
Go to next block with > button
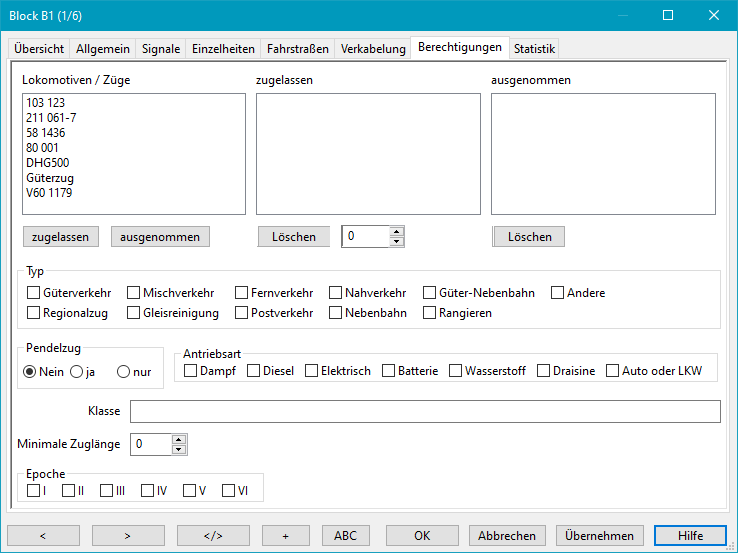click(128, 536)
